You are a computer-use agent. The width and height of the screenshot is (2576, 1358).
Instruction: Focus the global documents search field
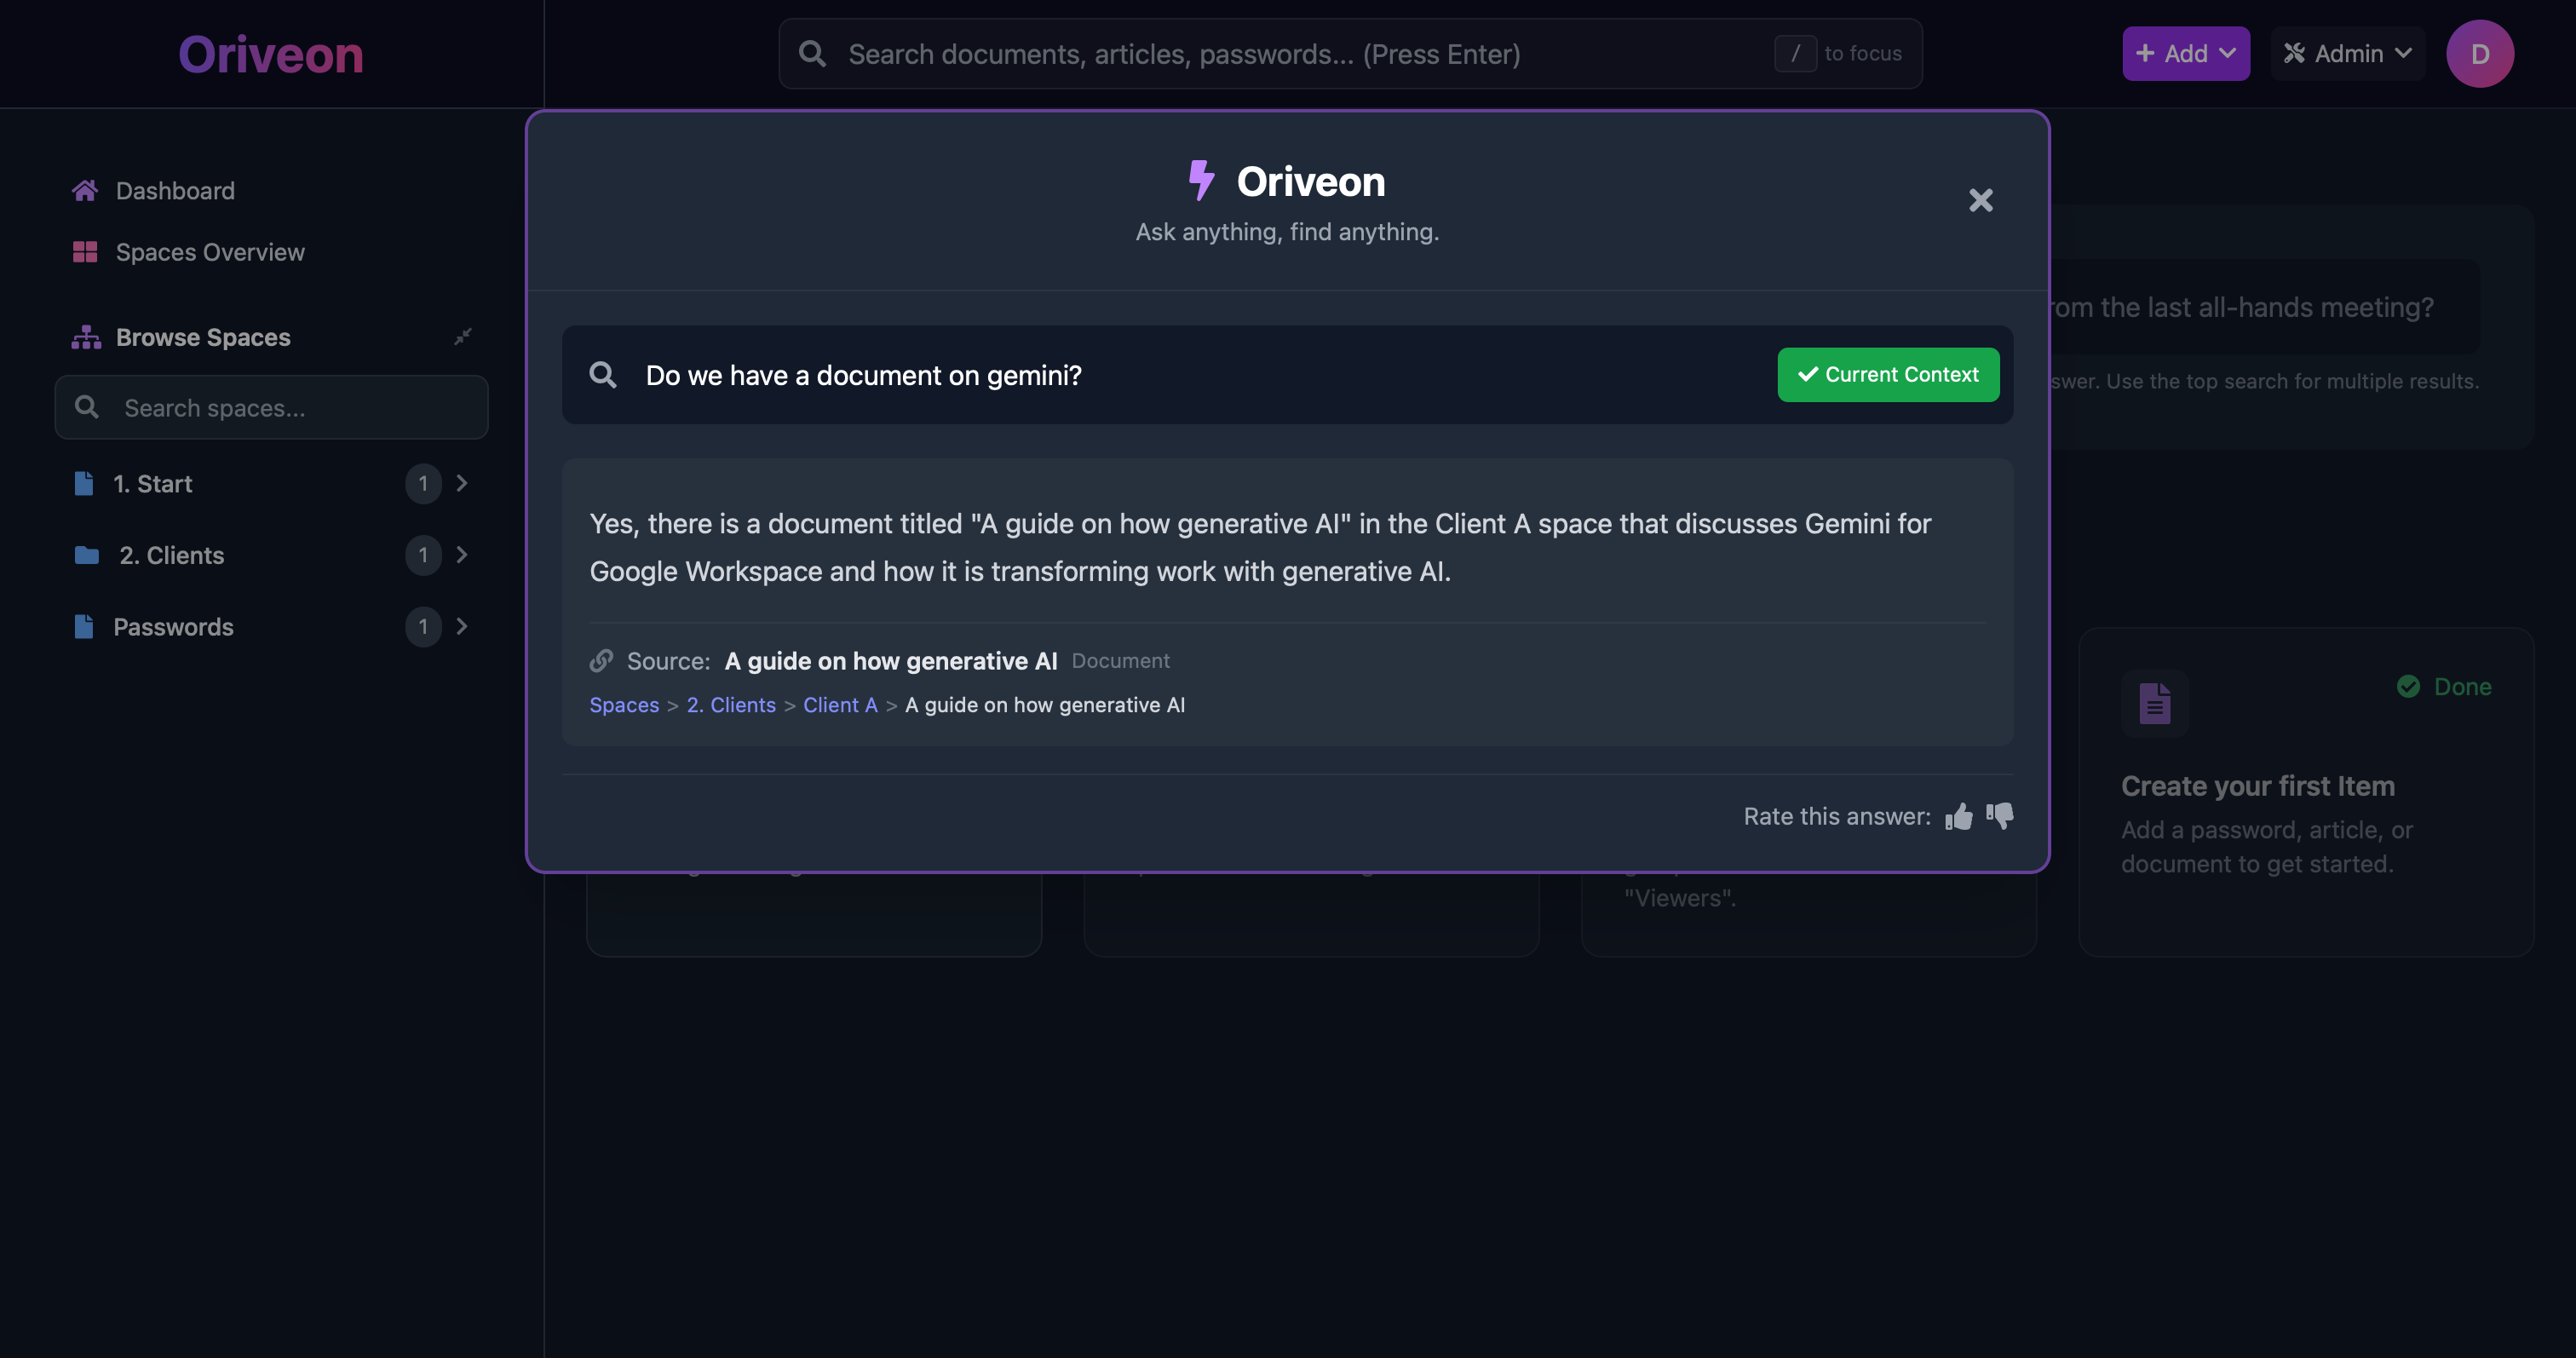[x=1350, y=54]
